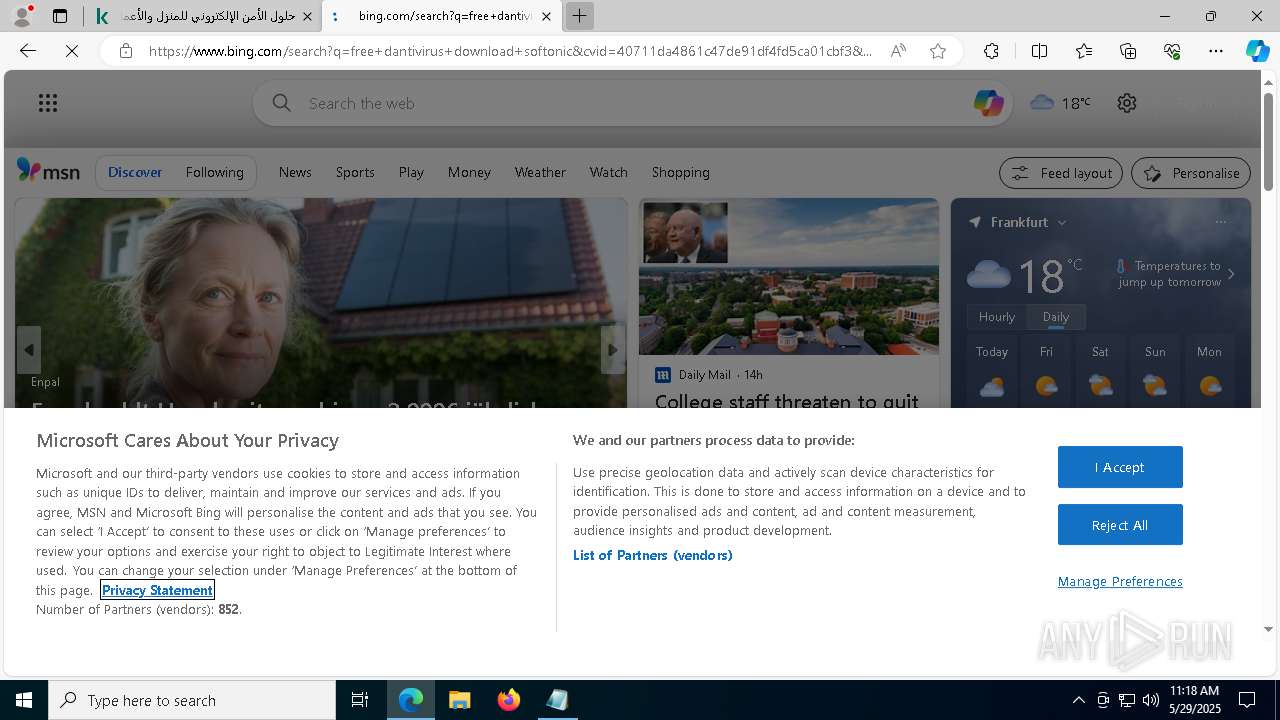Open the Sports section
Viewport: 1280px width, 720px height.
pyautogui.click(x=355, y=172)
